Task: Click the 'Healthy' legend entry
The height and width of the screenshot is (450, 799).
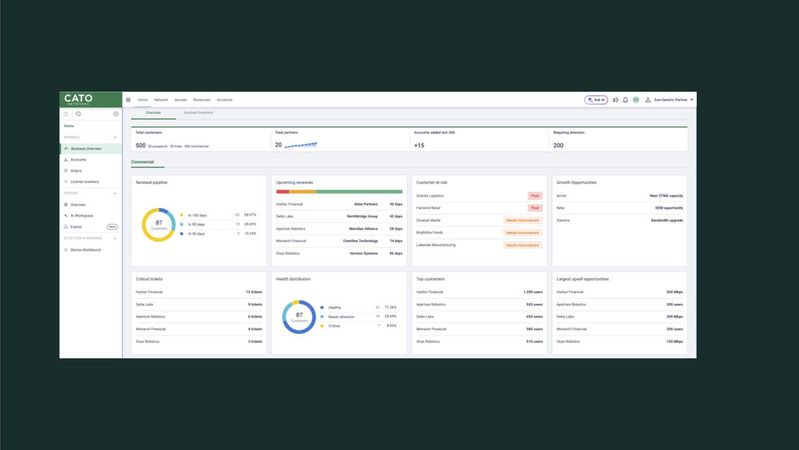Action: (x=334, y=307)
